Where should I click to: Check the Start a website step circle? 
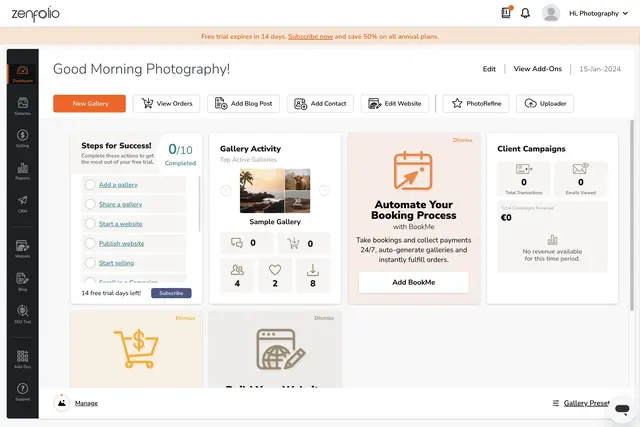click(90, 224)
